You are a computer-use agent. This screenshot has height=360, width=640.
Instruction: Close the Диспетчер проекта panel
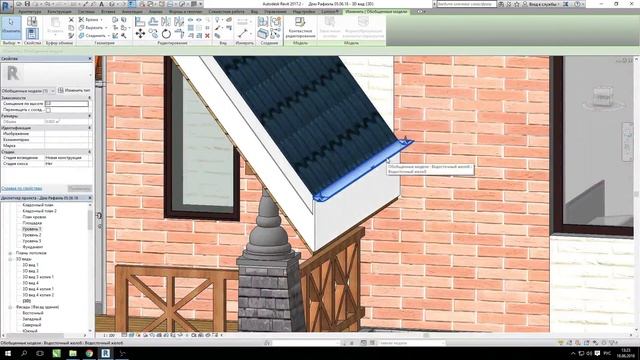click(90, 198)
